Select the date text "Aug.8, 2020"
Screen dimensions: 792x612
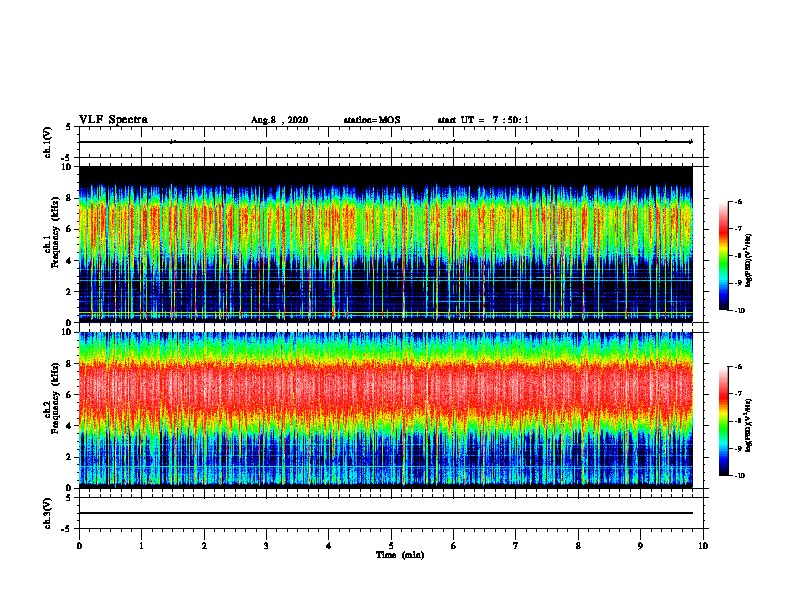(x=279, y=120)
